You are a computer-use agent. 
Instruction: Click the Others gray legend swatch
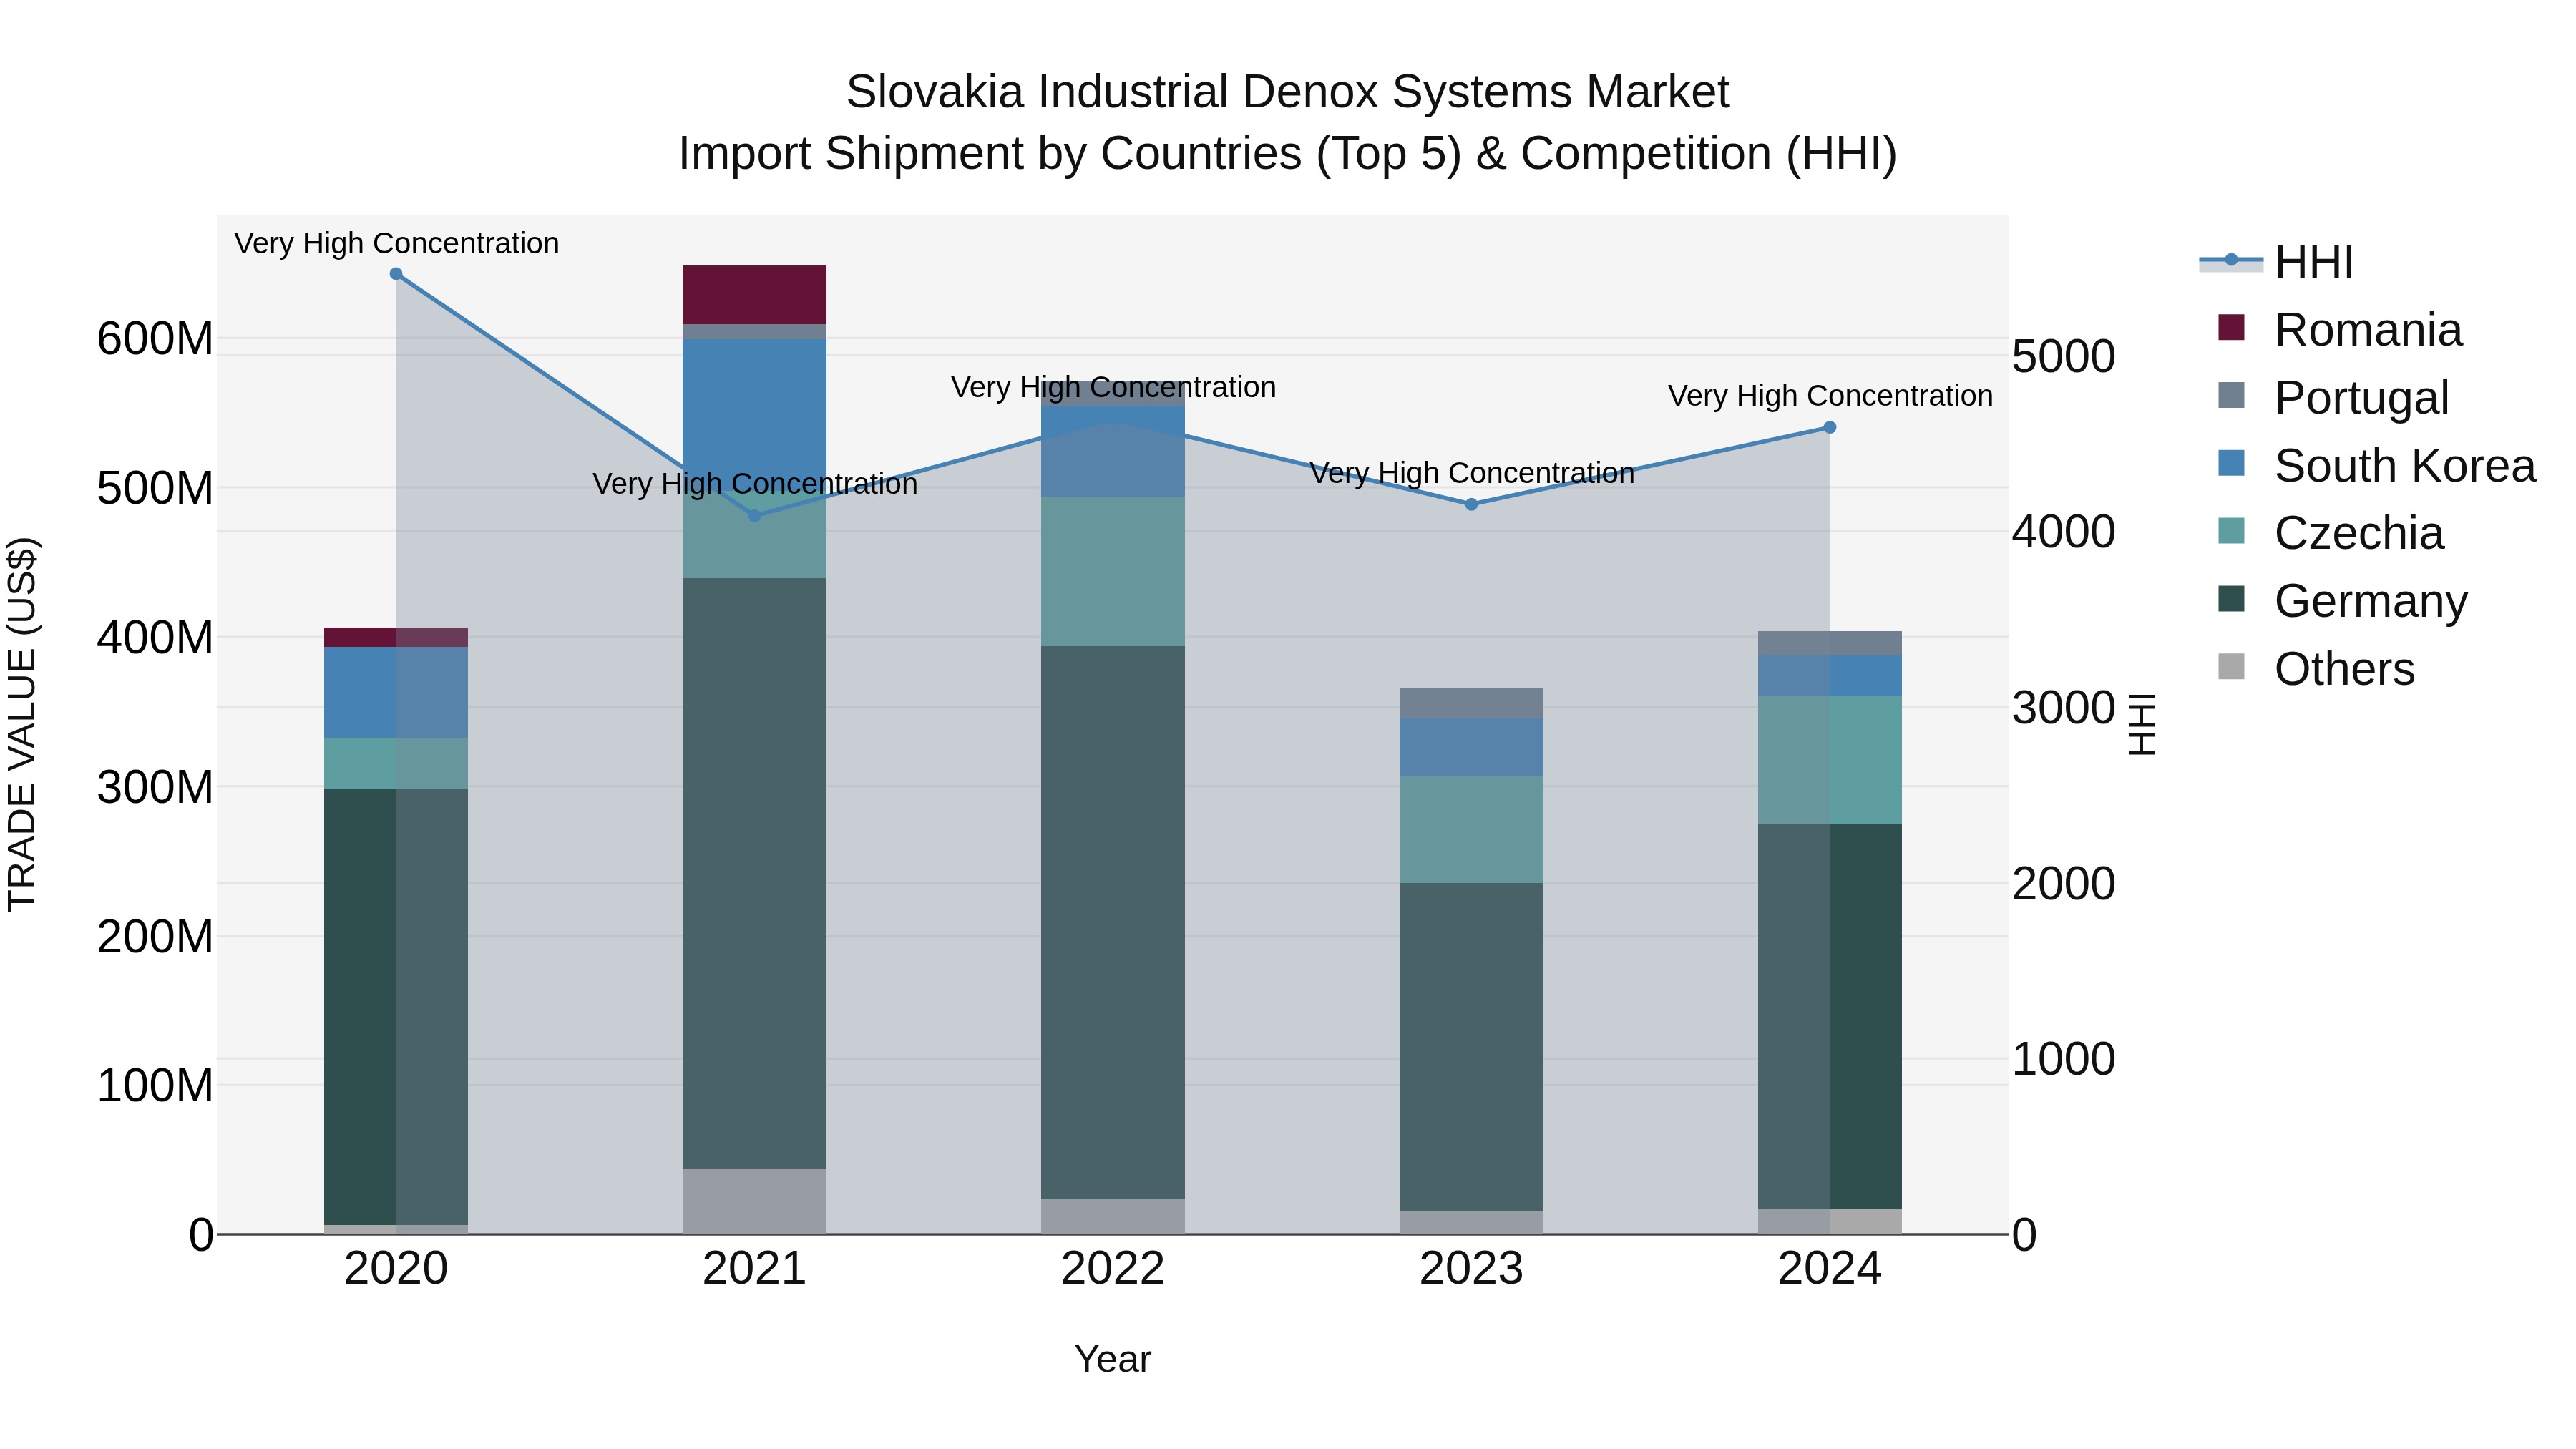pyautogui.click(x=2231, y=667)
